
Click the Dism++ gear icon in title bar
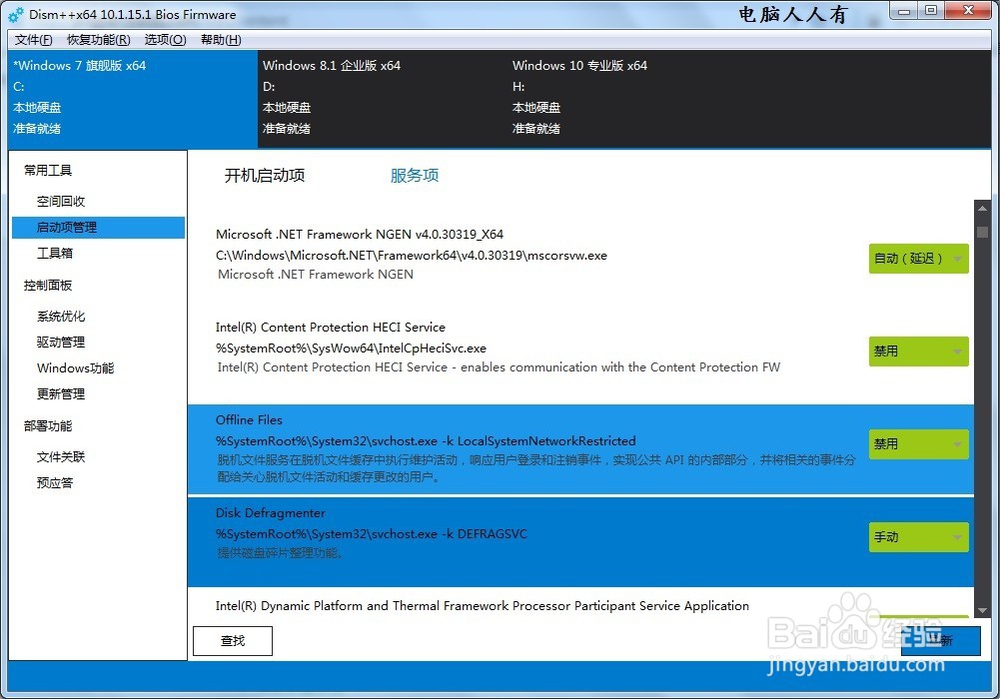pyautogui.click(x=16, y=14)
